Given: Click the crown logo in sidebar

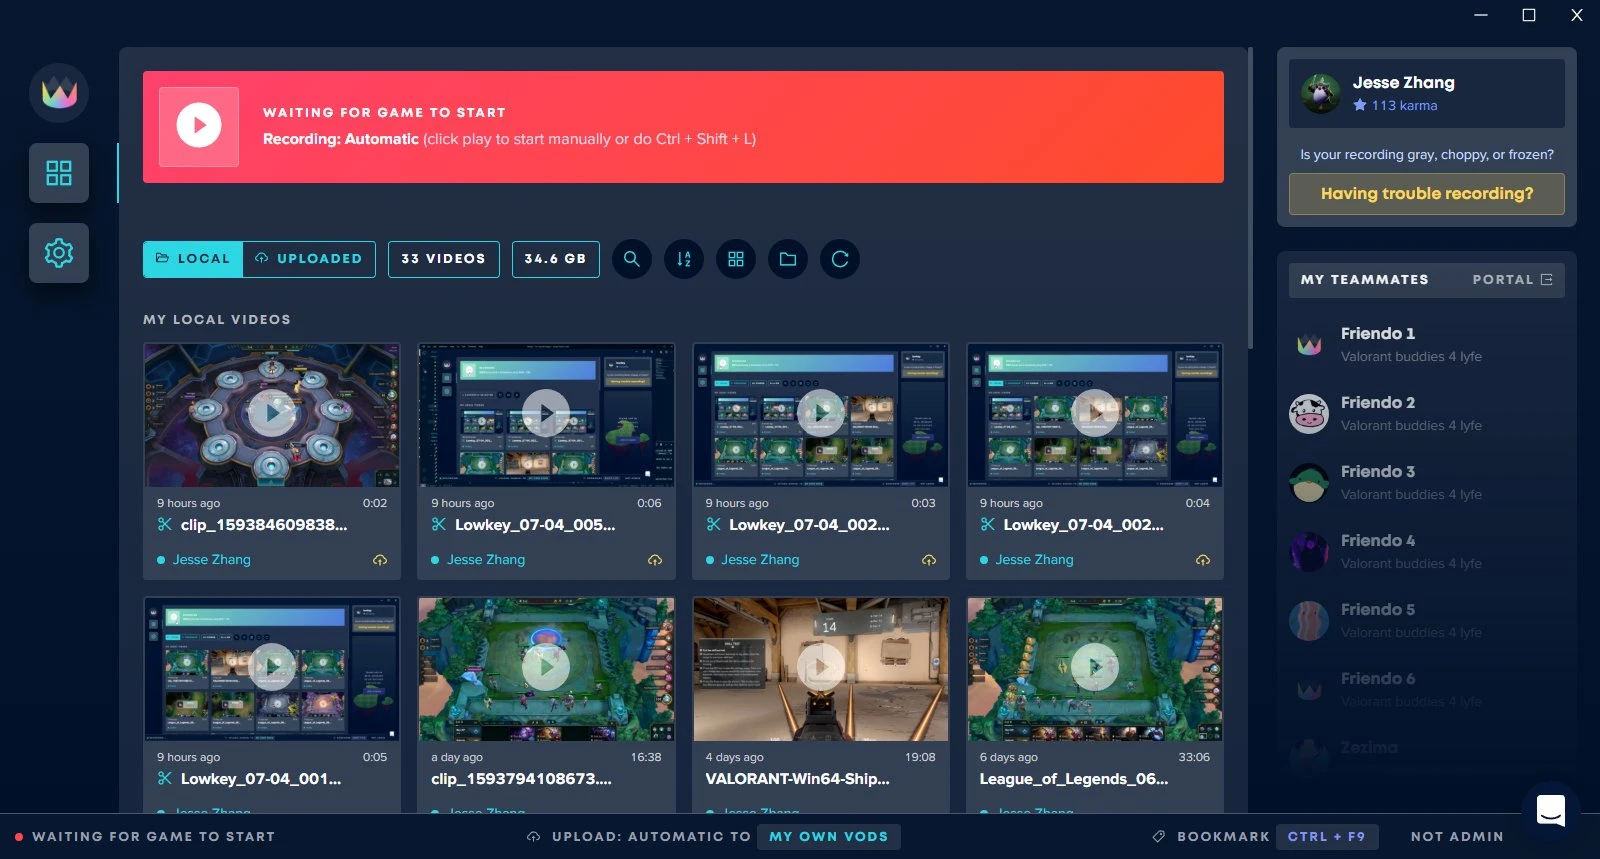Looking at the screenshot, I should (x=59, y=93).
